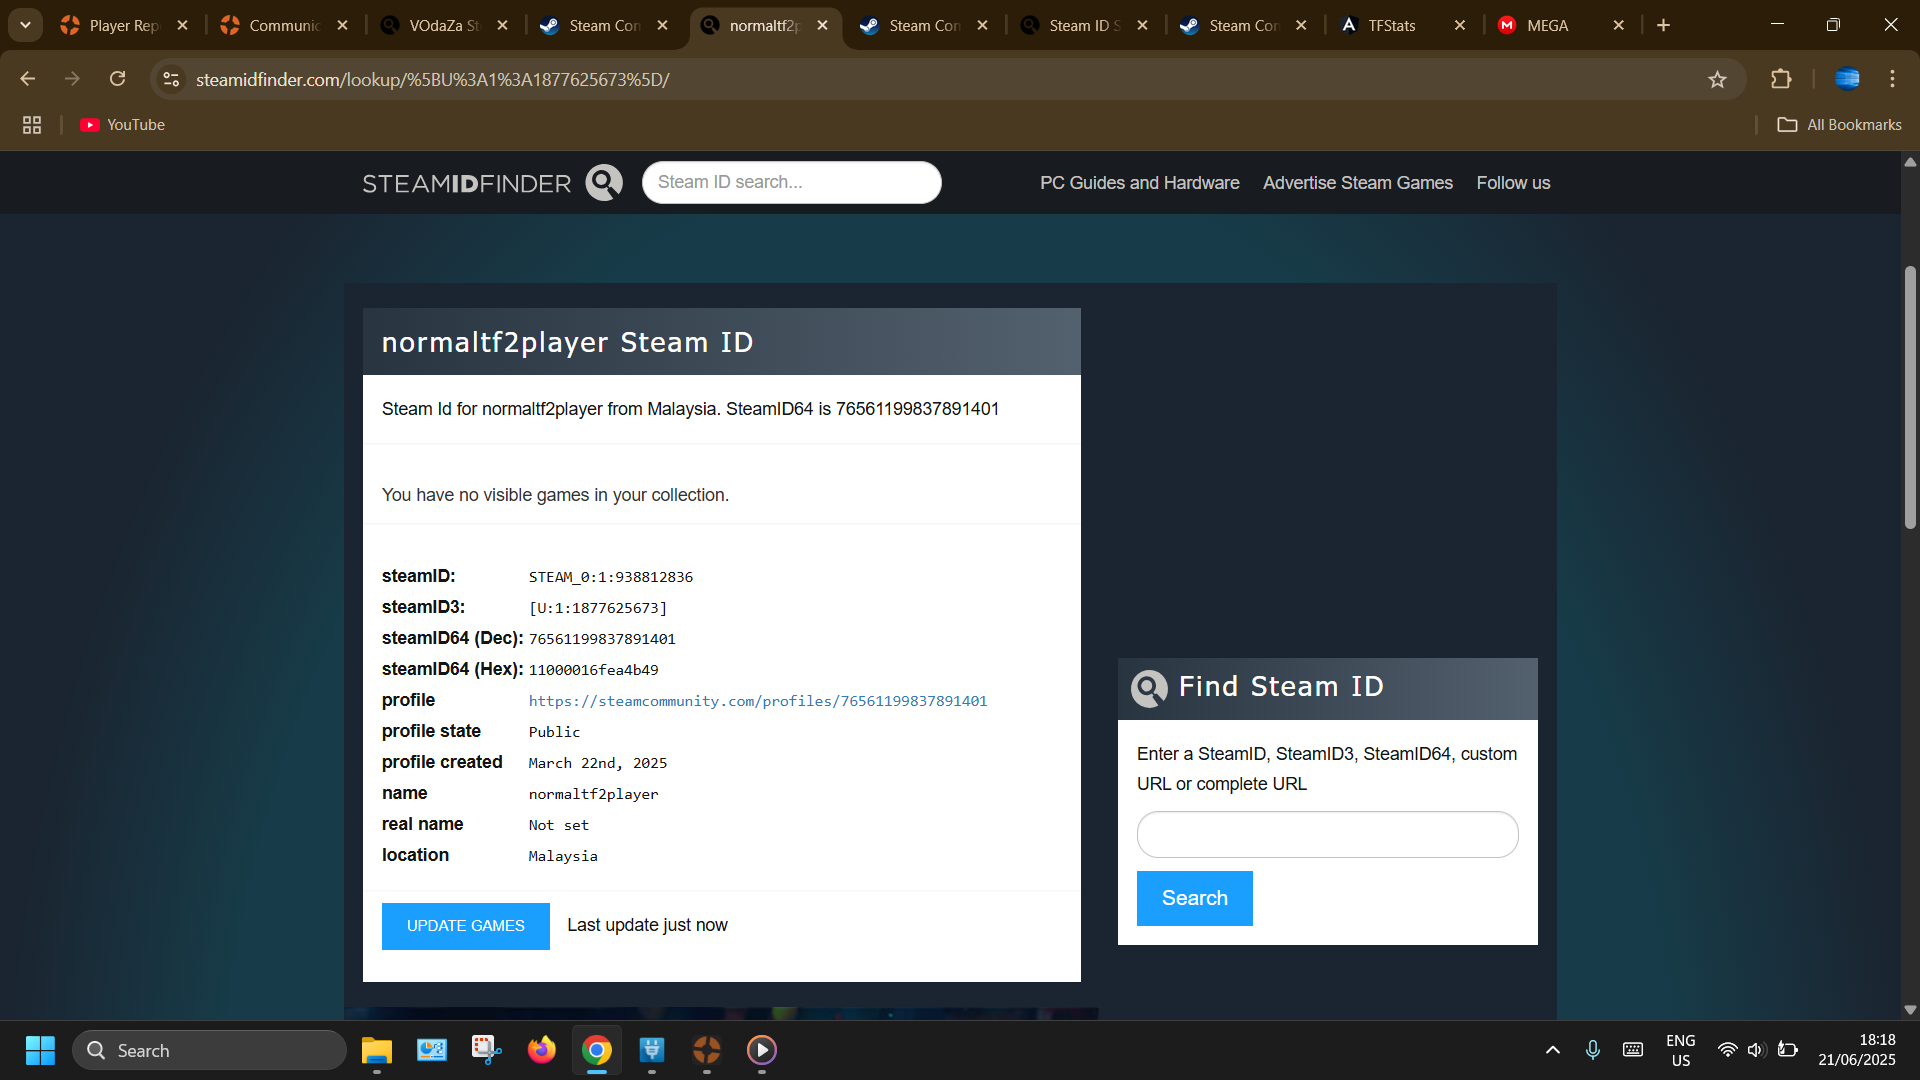Open Advertise Steam Games link
Screen dimensions: 1920x1080
1357,183
